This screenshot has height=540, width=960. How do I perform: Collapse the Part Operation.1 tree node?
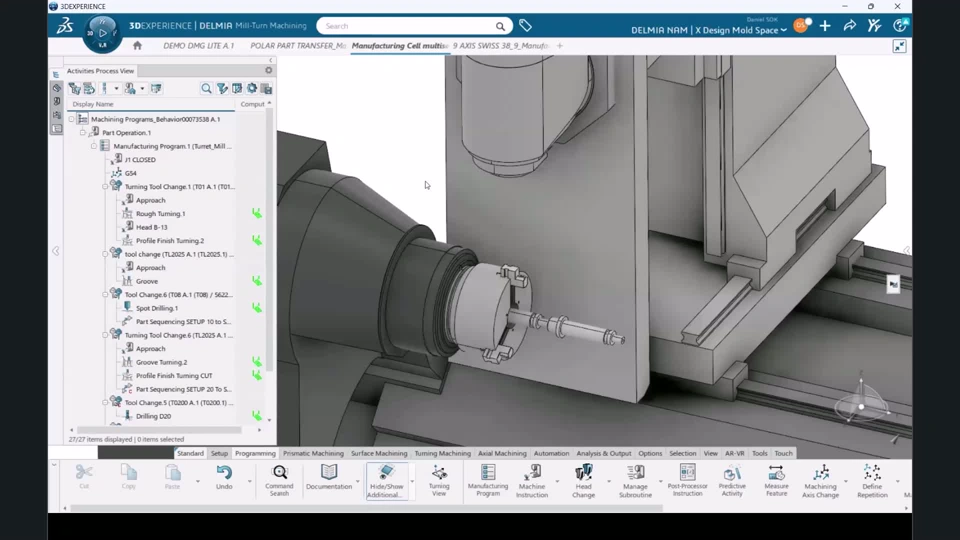[84, 133]
